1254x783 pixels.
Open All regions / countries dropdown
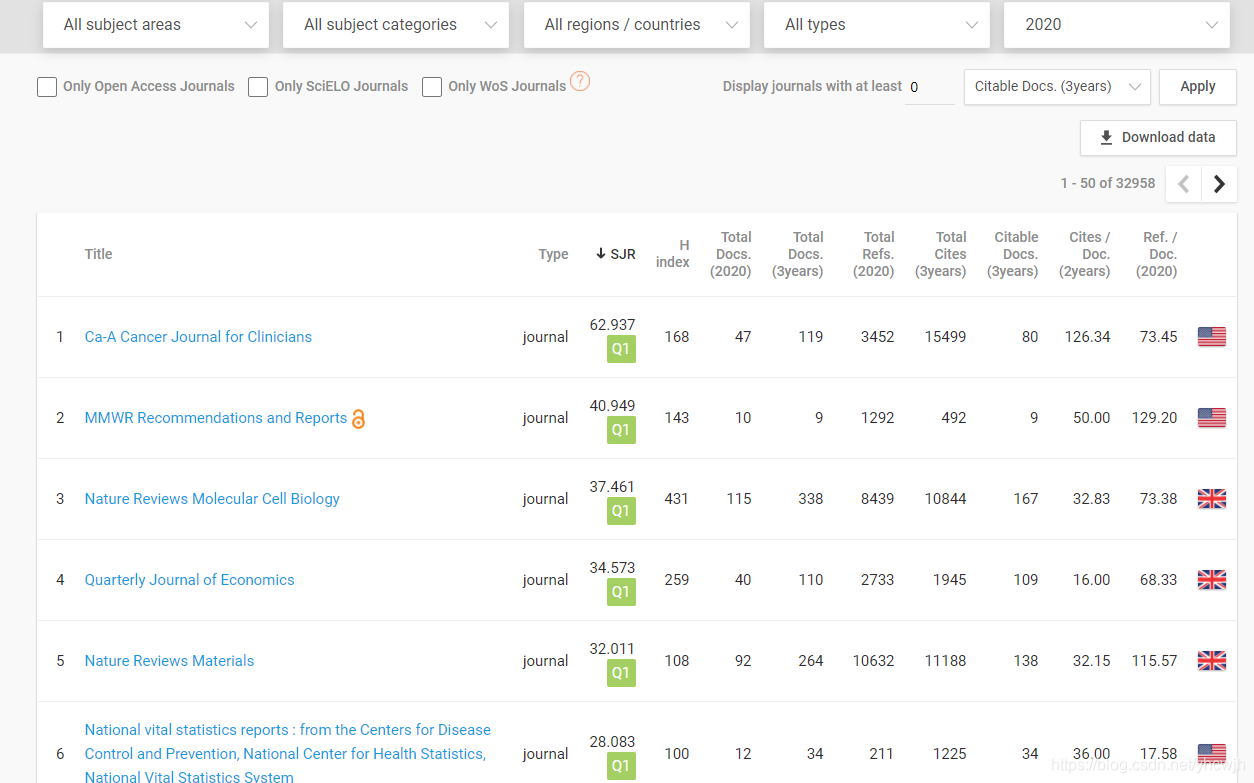[637, 25]
